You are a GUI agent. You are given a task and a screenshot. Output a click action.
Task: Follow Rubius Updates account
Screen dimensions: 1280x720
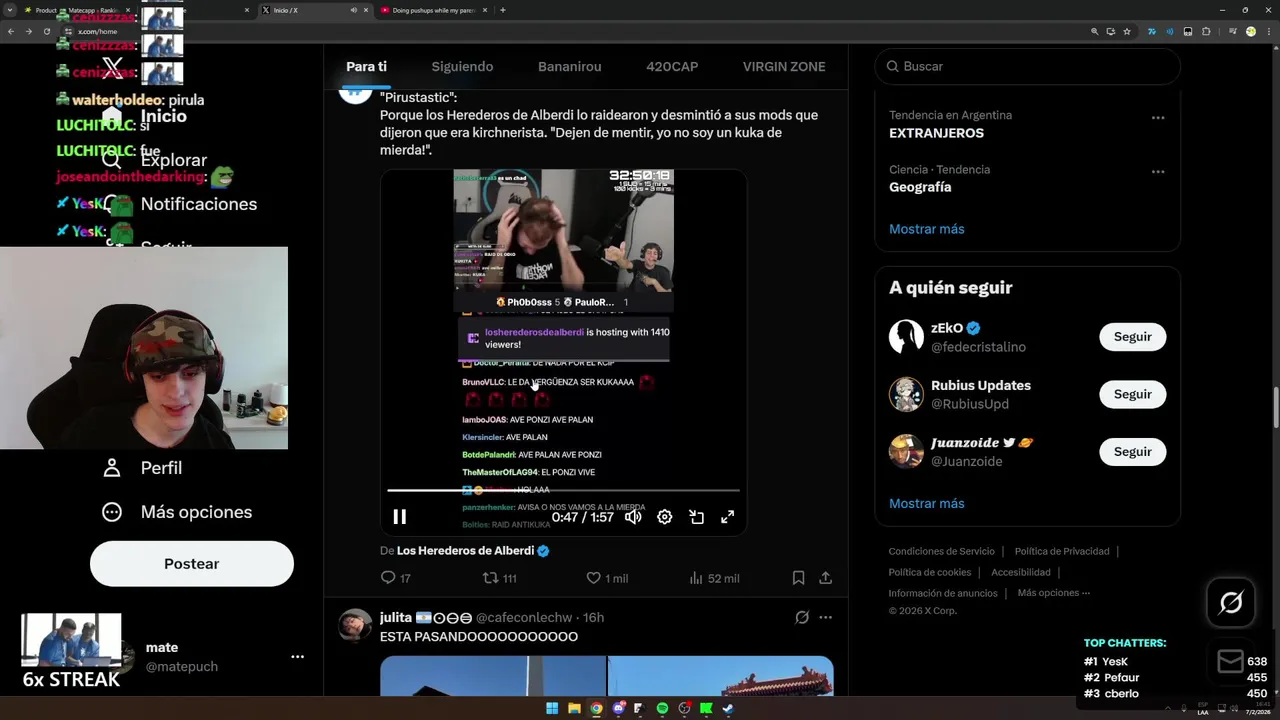1132,394
